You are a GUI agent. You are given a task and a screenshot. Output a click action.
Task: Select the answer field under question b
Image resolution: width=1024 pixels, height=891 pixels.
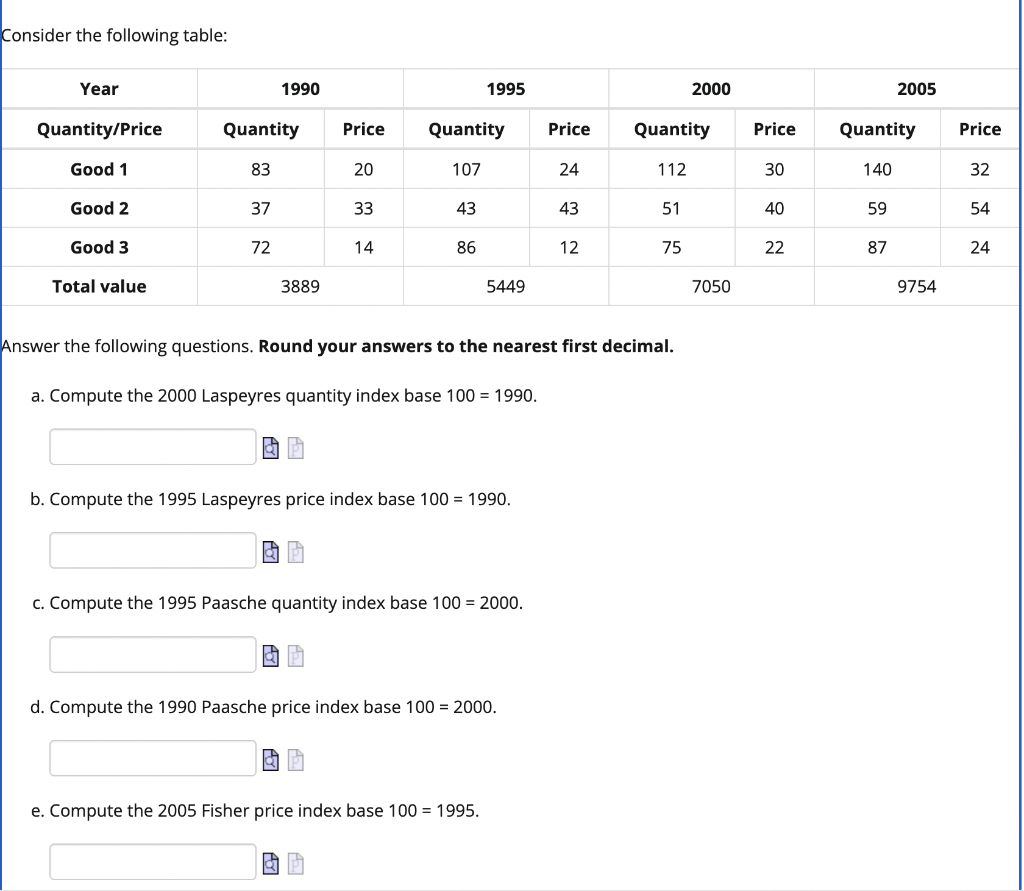152,550
